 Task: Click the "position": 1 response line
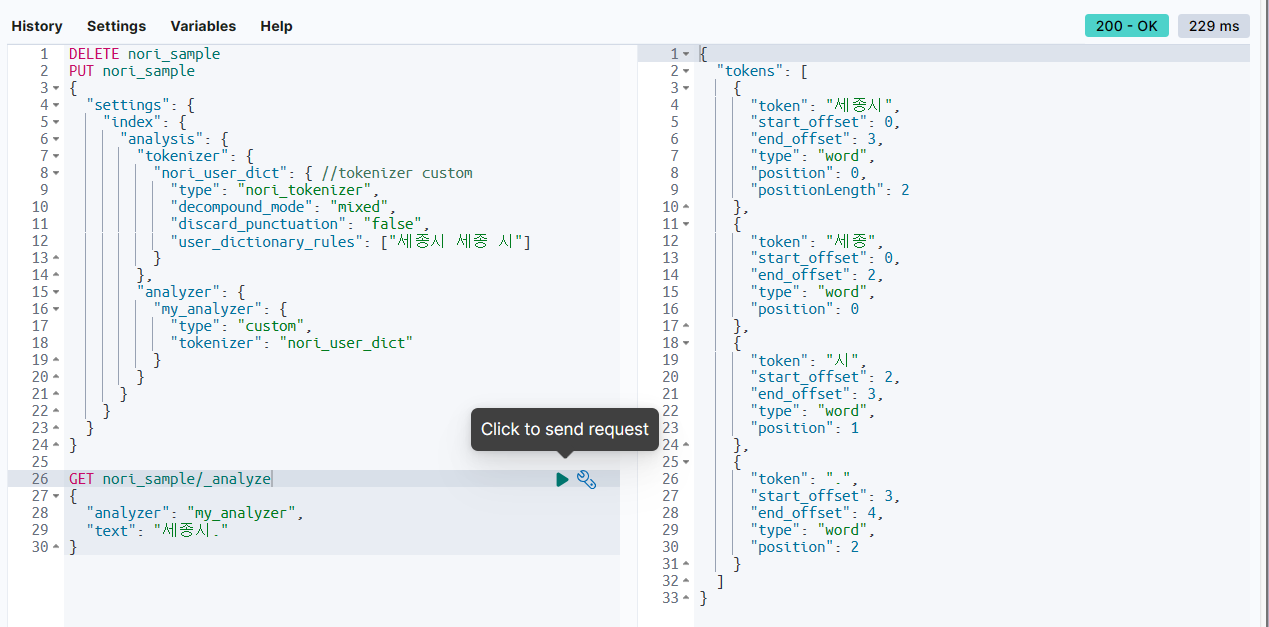(x=805, y=428)
